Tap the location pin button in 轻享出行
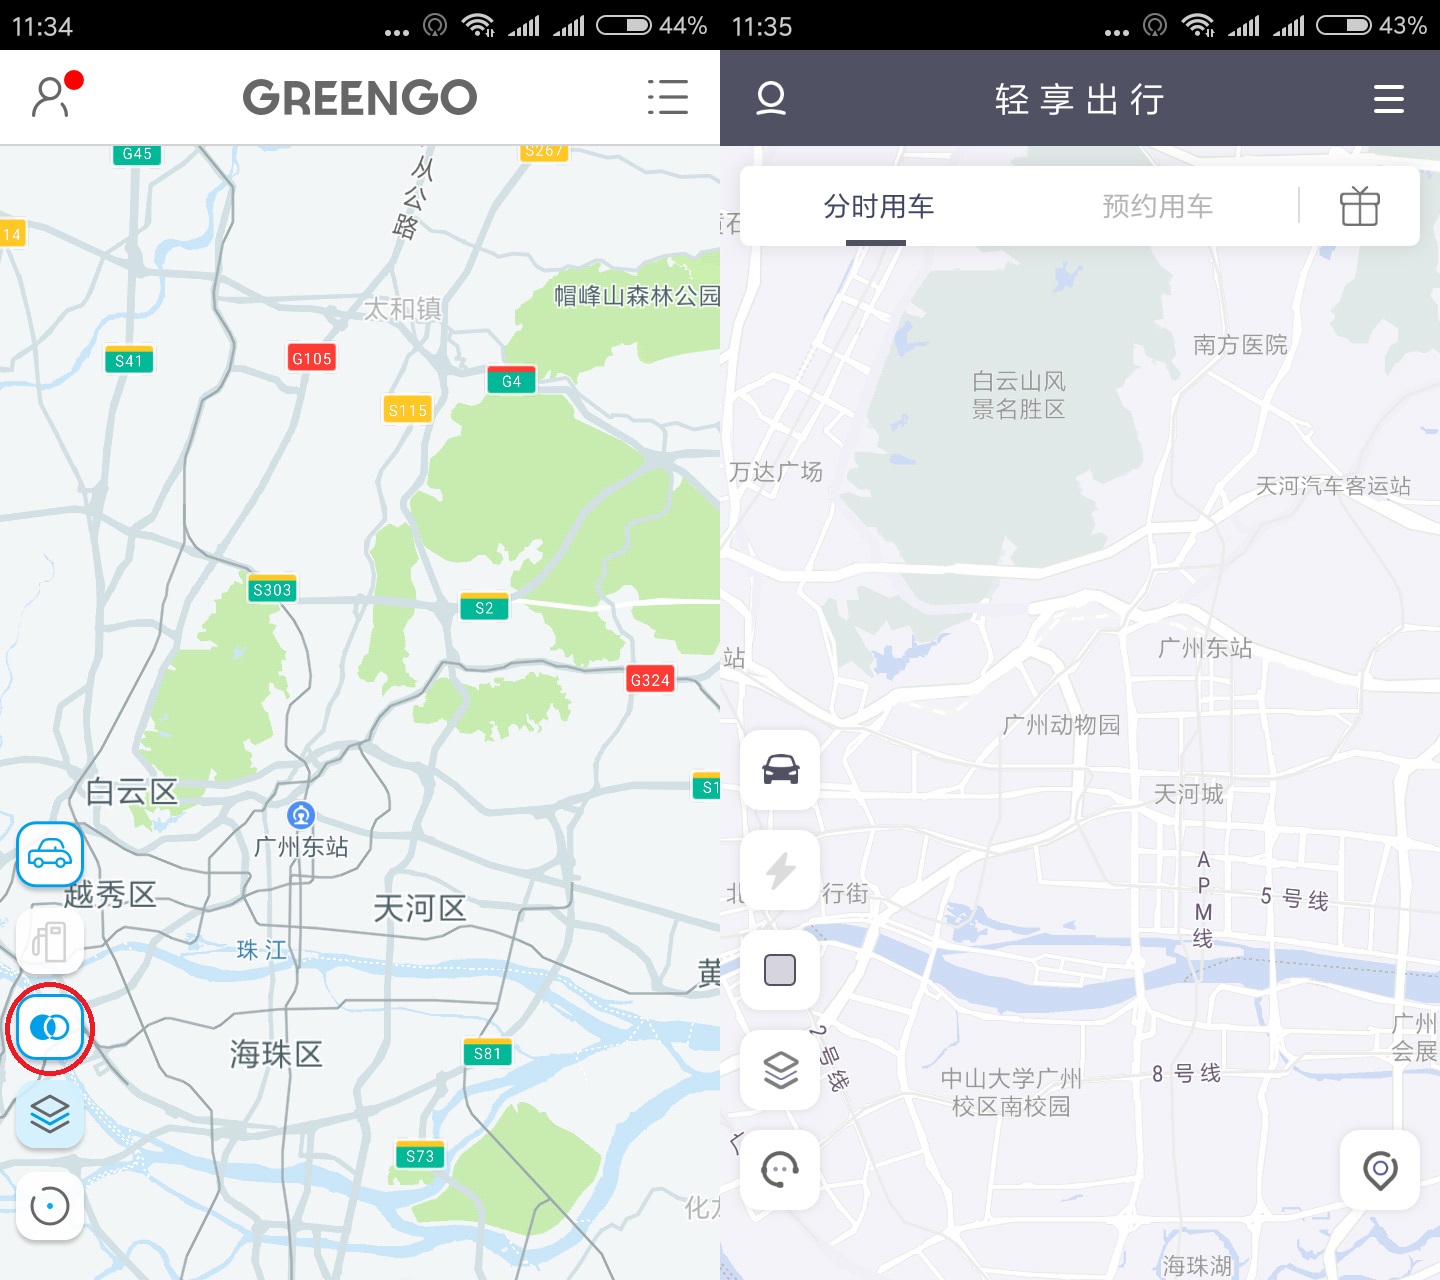This screenshot has height=1280, width=1440. coord(1380,1170)
